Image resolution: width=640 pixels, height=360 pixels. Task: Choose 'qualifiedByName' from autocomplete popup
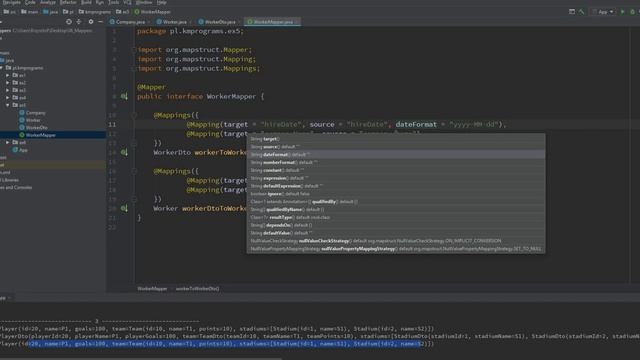[396, 209]
